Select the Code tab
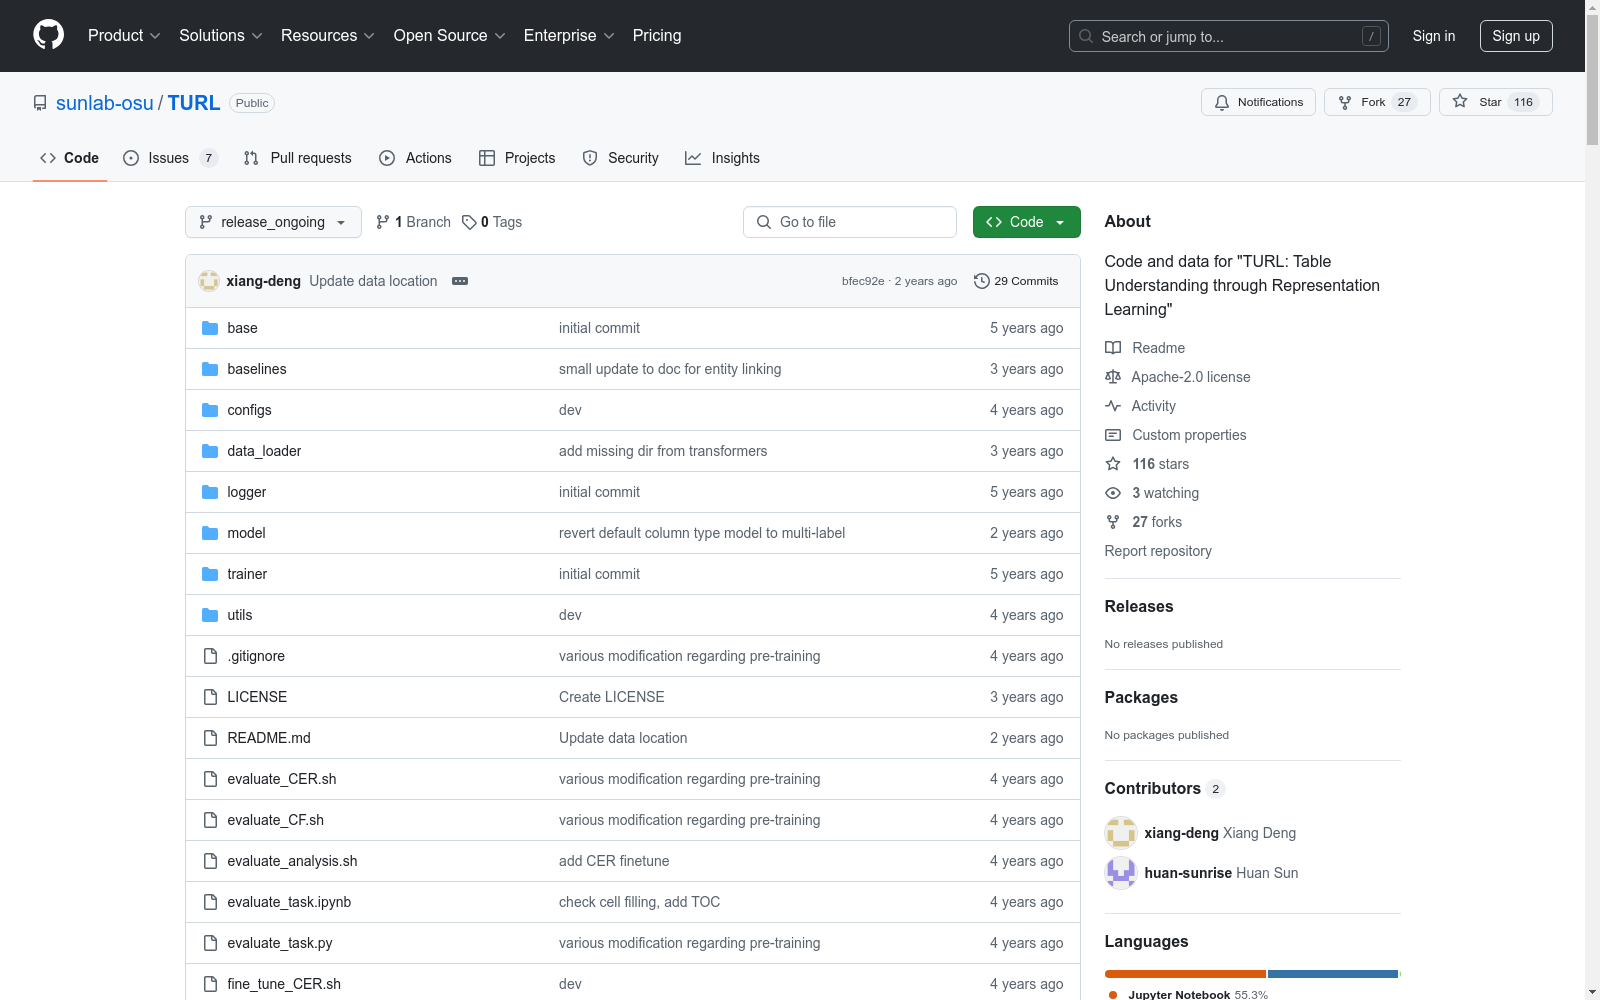The height and width of the screenshot is (1000, 1600). click(x=70, y=158)
